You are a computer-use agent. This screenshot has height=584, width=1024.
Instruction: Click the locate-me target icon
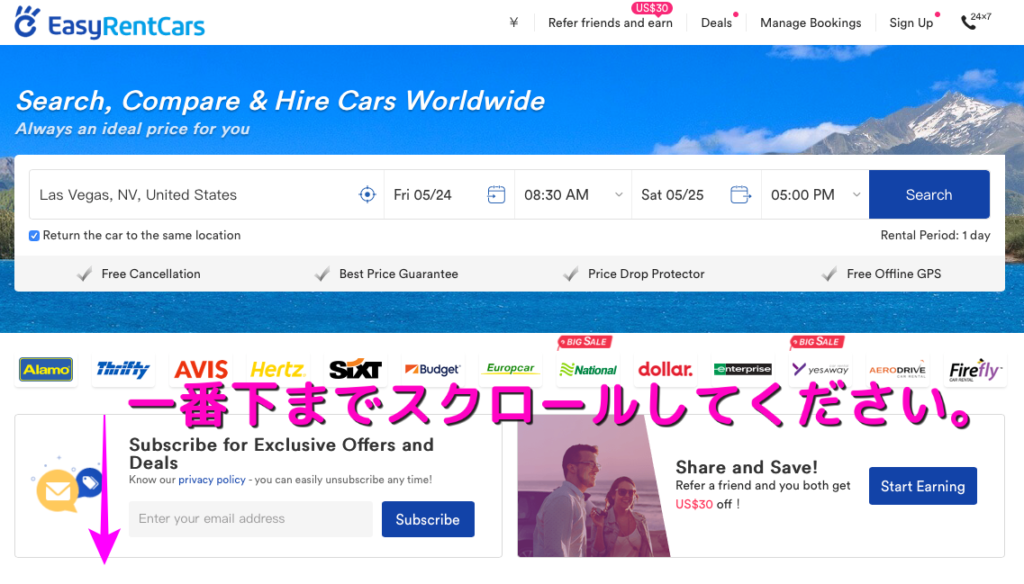pyautogui.click(x=367, y=195)
